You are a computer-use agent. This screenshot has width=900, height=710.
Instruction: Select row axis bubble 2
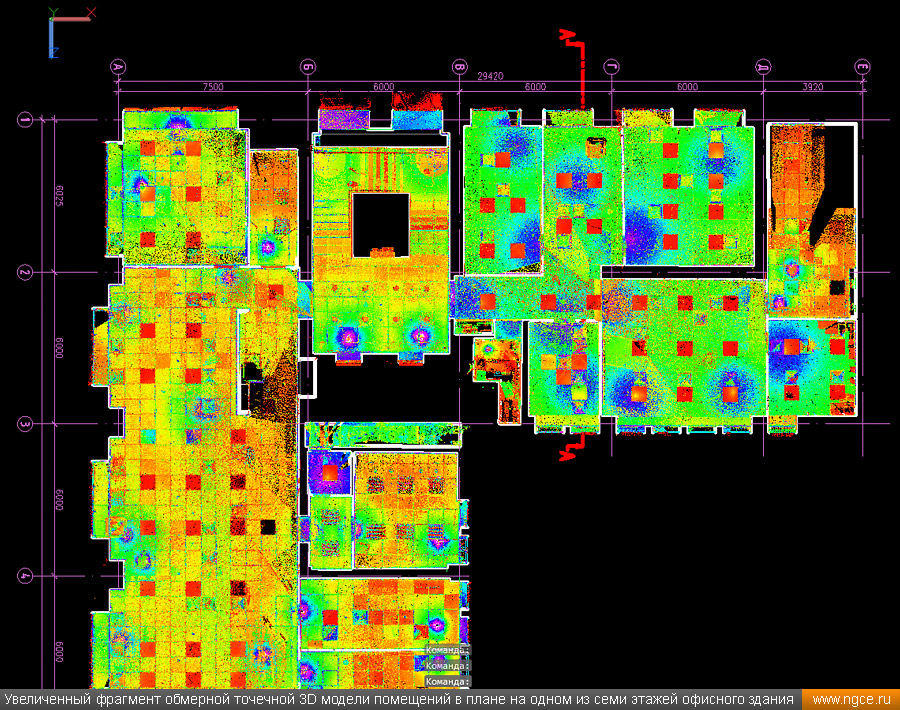click(x=25, y=272)
